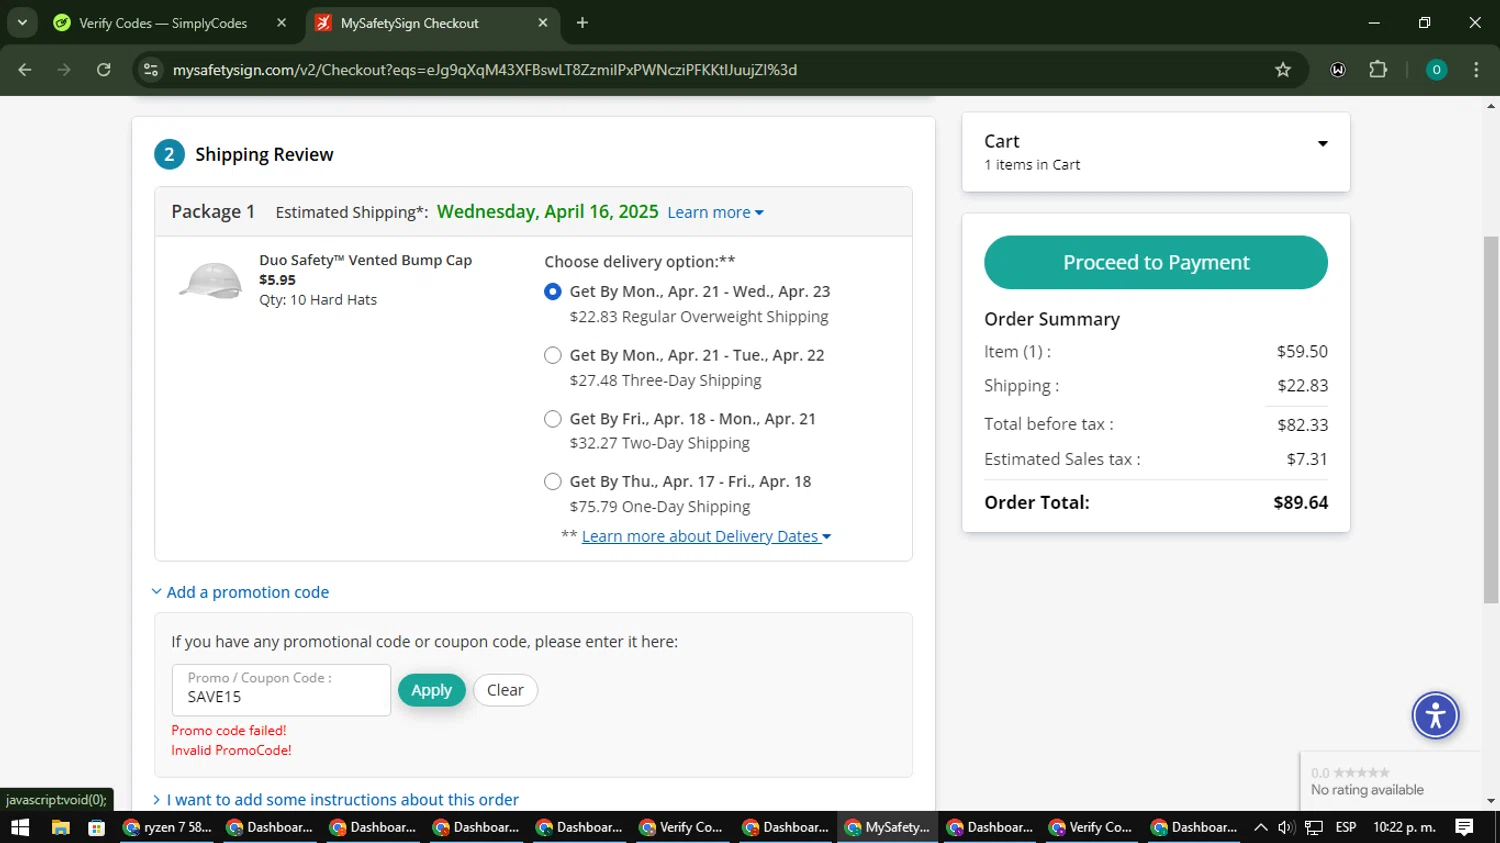Click the circled W extension icon
The width and height of the screenshot is (1500, 843).
tap(1338, 70)
